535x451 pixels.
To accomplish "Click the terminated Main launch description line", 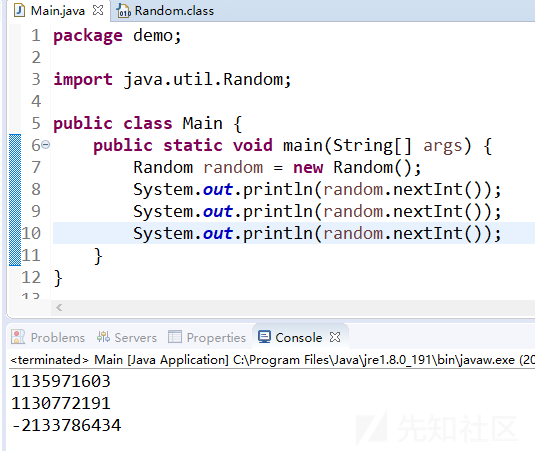I will (272, 360).
